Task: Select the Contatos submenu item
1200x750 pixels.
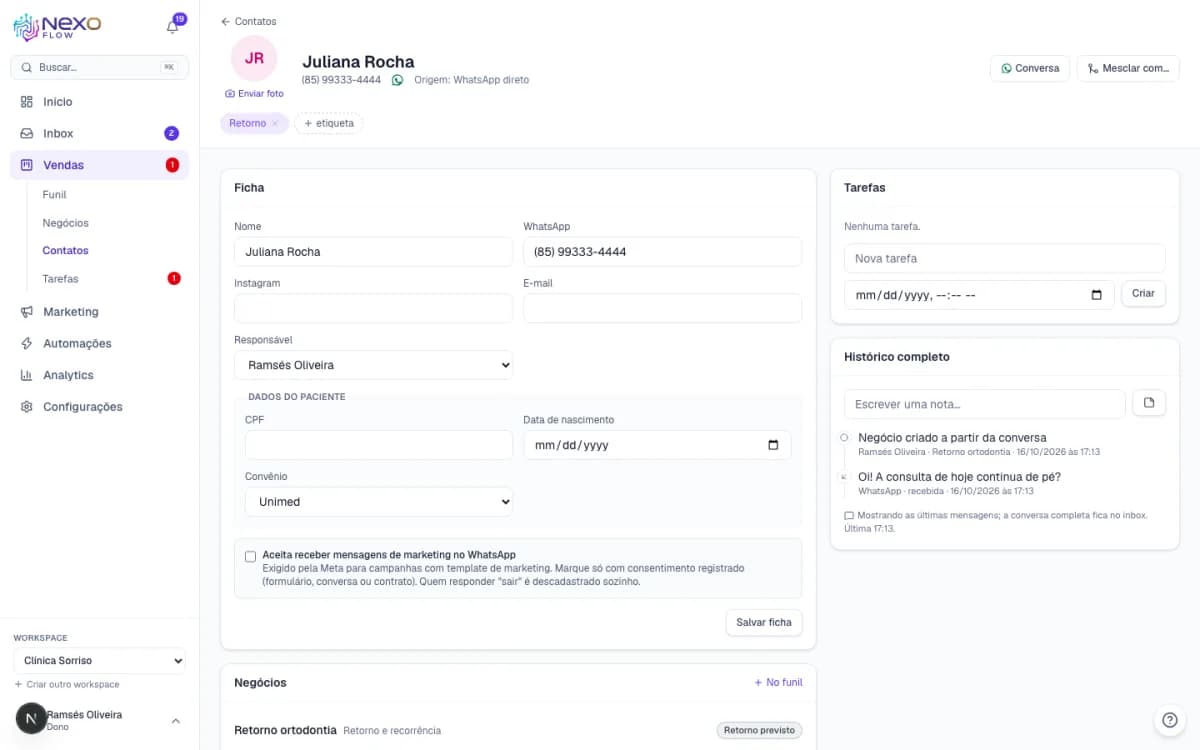Action: pyautogui.click(x=65, y=251)
